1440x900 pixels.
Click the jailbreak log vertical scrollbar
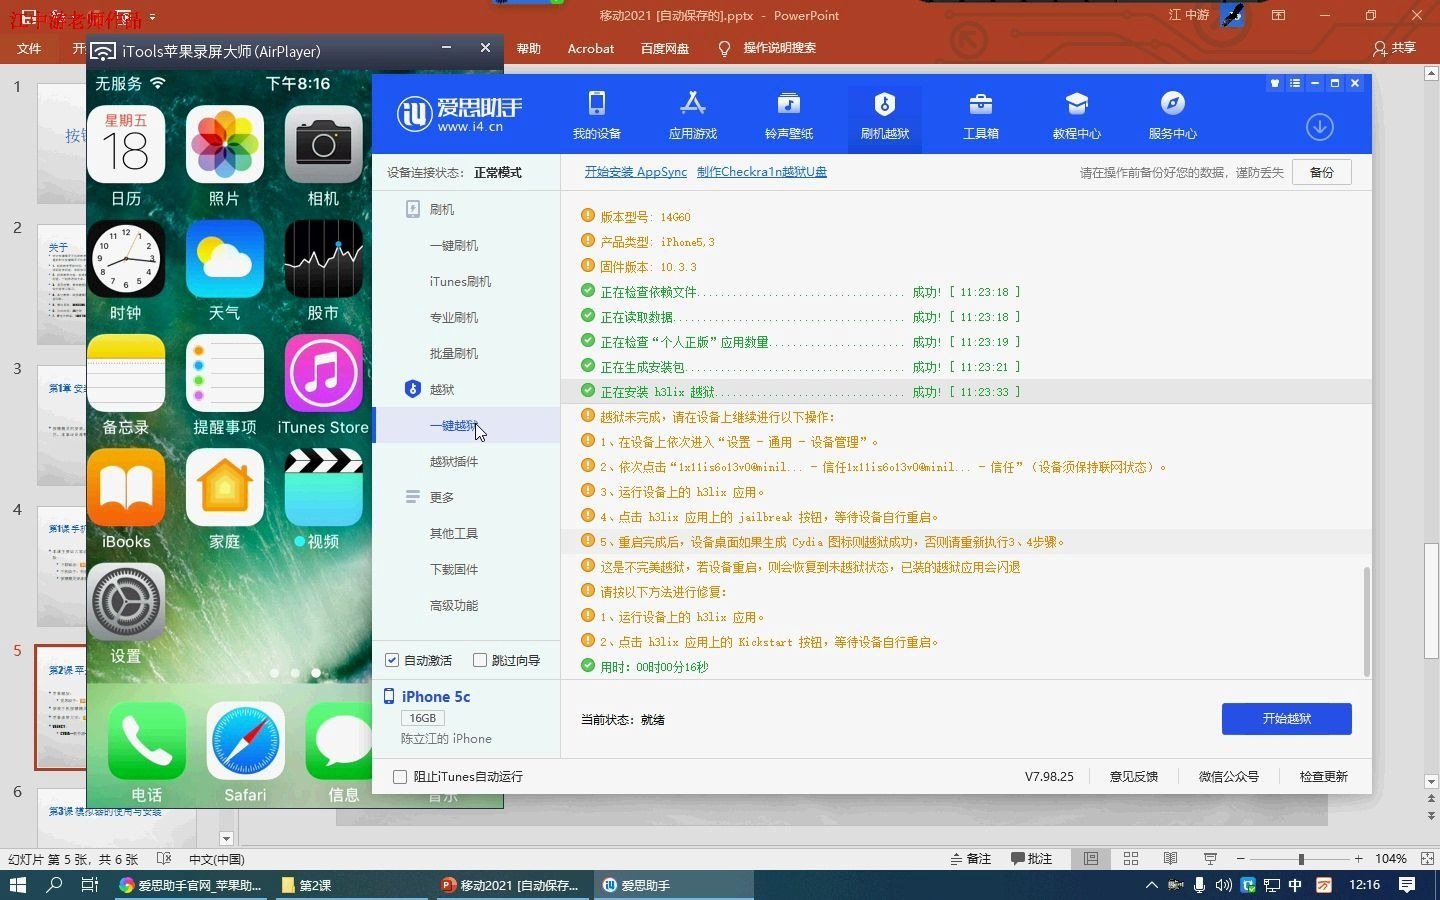click(x=1367, y=620)
